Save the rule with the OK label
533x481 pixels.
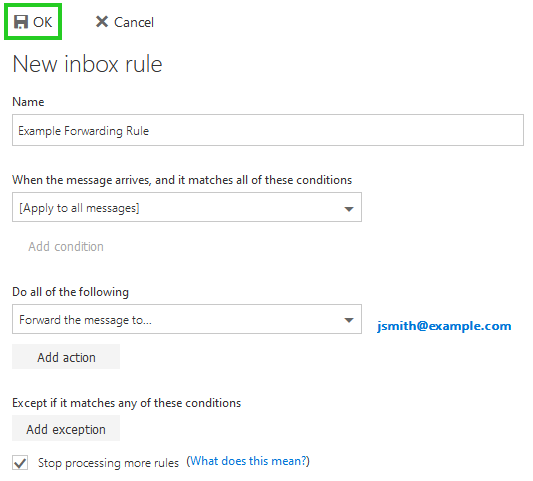42,22
